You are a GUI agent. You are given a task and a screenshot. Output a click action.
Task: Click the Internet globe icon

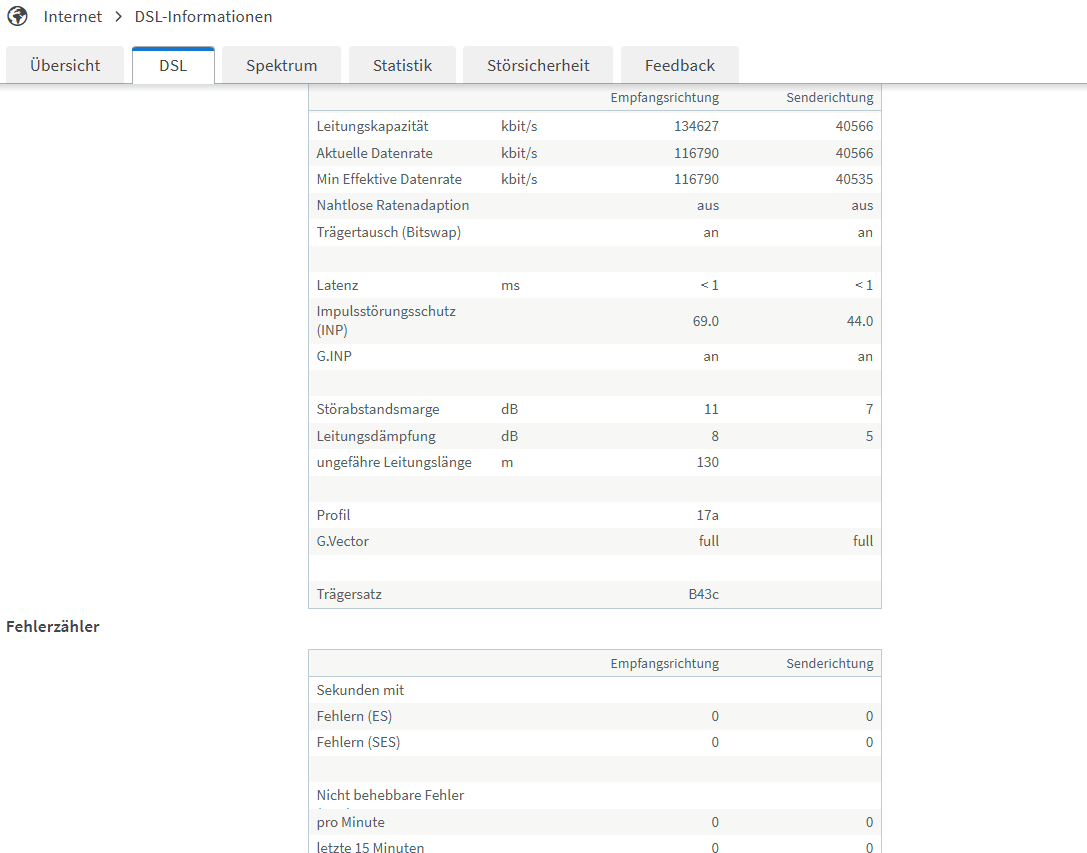point(17,16)
